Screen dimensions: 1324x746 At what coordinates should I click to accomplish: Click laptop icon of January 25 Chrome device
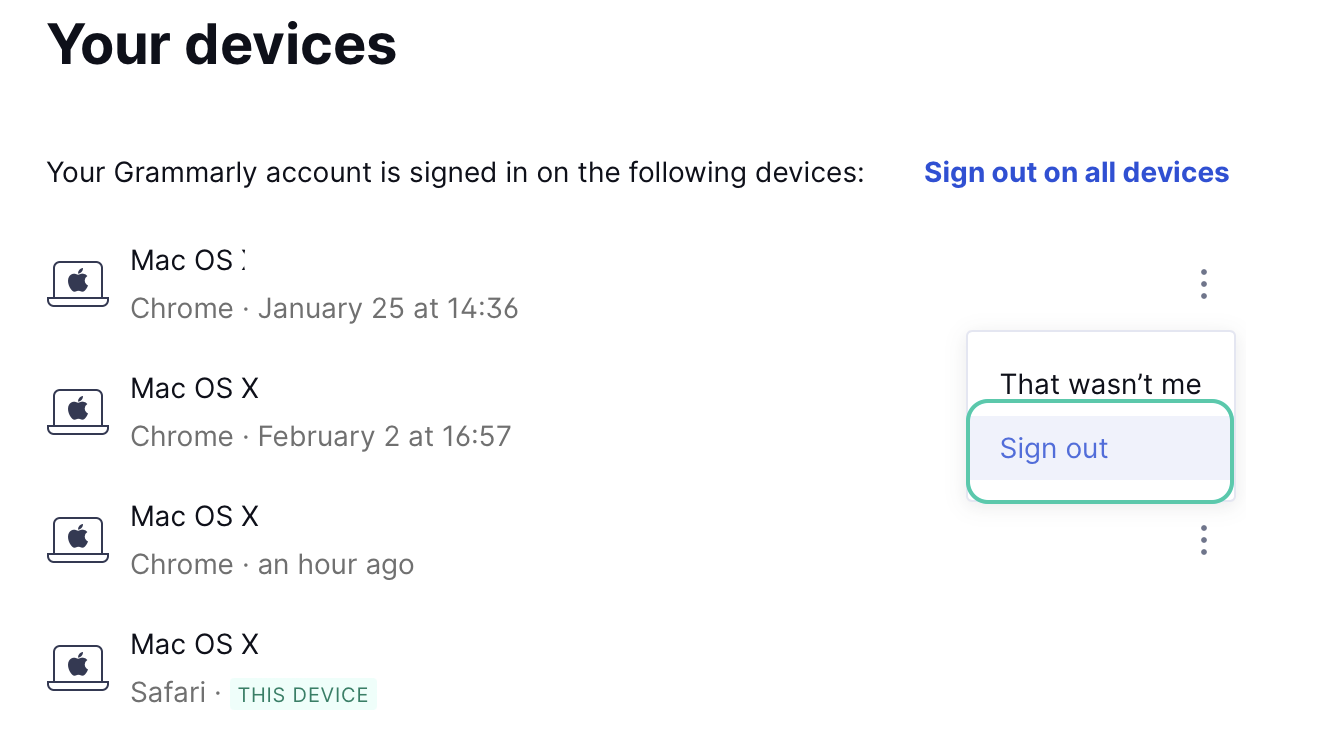pyautogui.click(x=78, y=283)
